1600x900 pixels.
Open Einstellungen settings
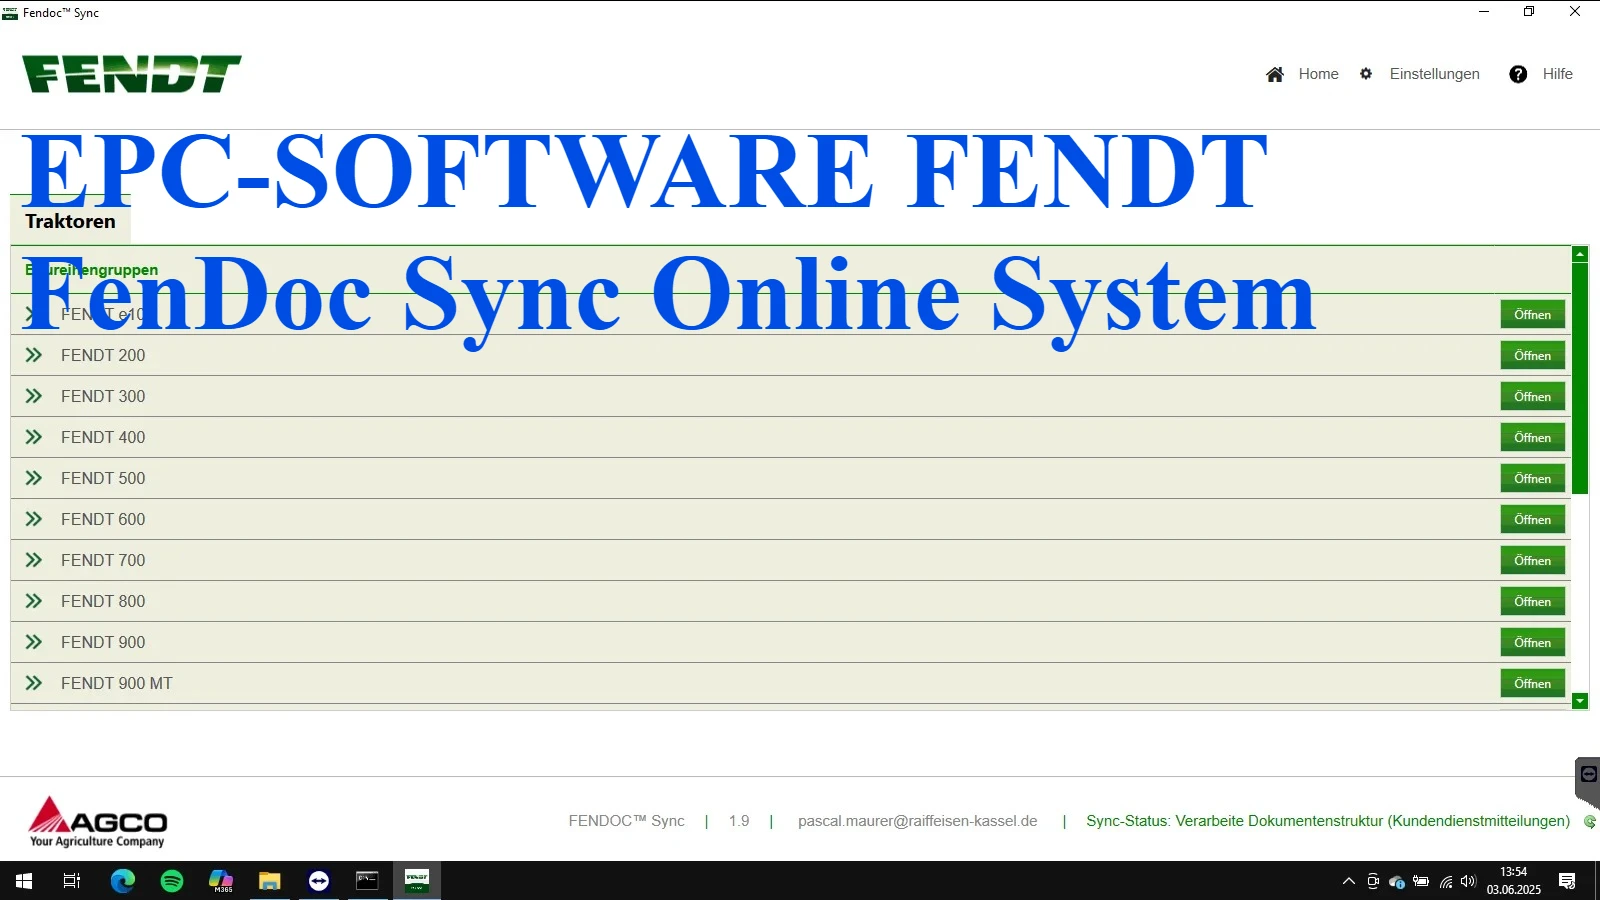1419,74
